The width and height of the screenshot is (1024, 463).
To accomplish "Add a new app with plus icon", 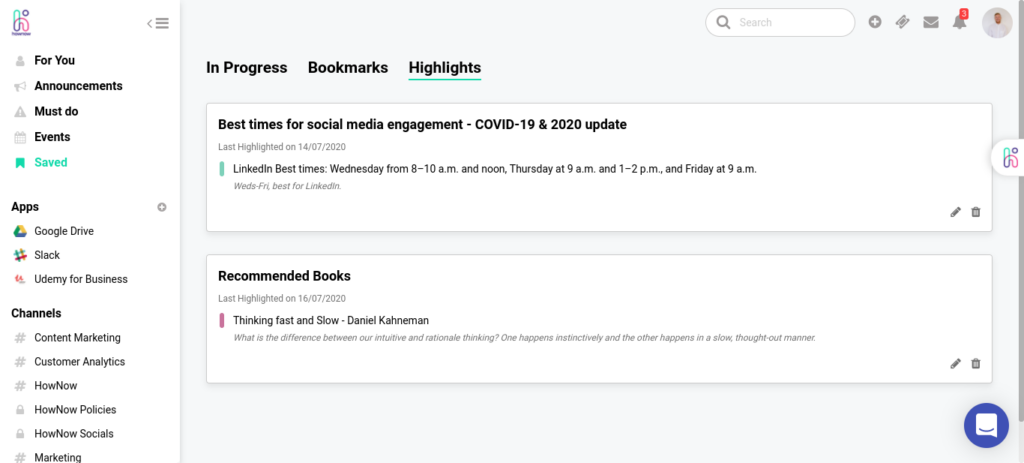I will click(x=162, y=207).
